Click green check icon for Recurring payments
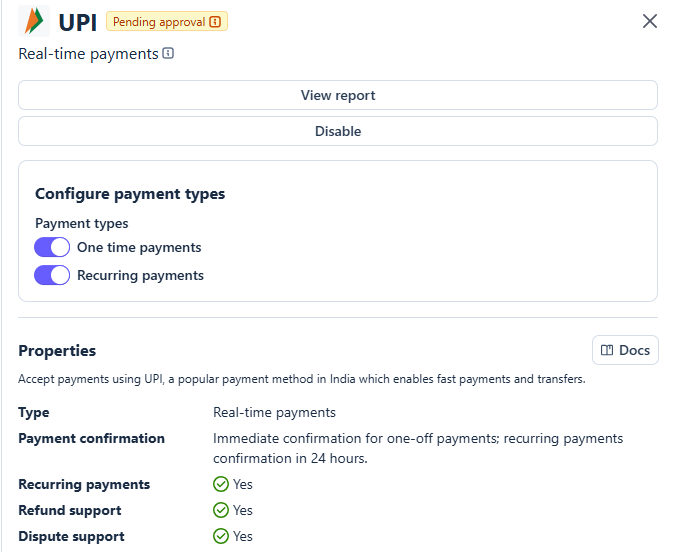 [x=221, y=484]
